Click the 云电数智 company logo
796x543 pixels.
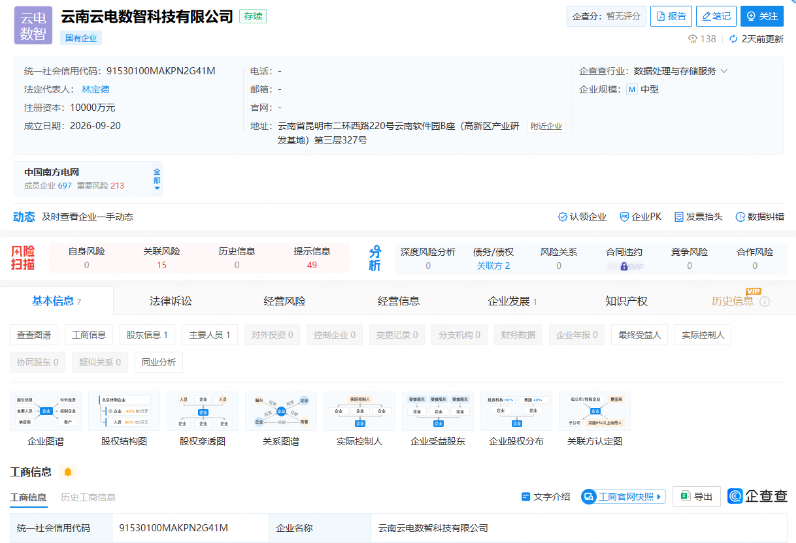[x=33, y=25]
